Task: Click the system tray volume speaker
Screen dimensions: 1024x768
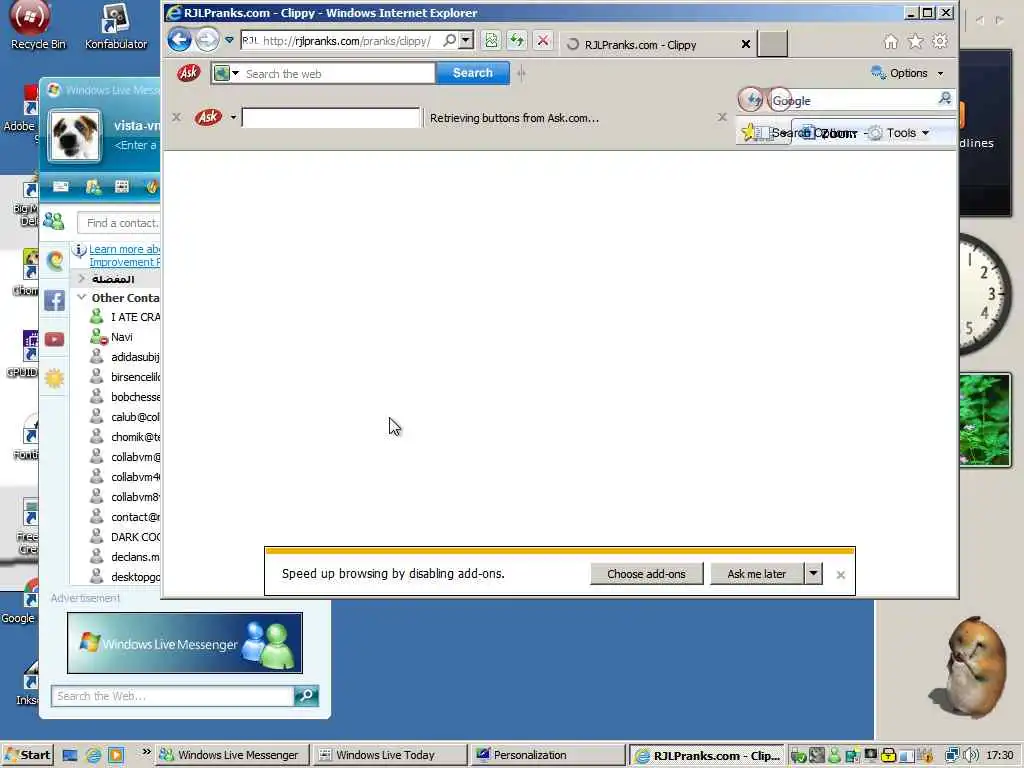Action: pos(970,756)
